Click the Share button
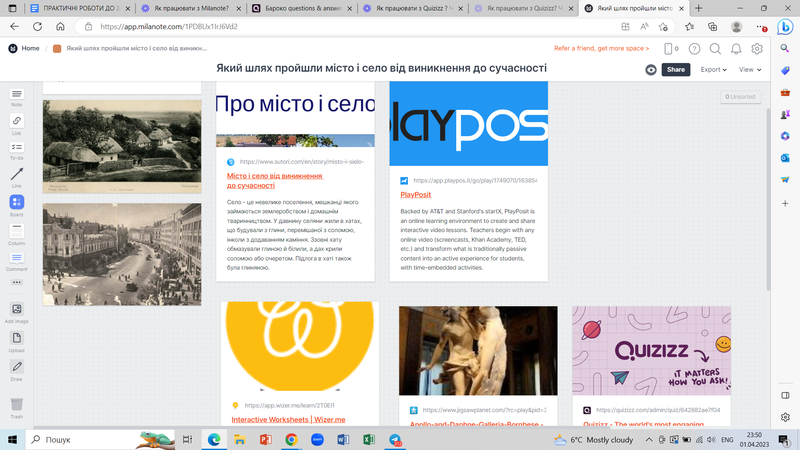This screenshot has width=800, height=450. [x=676, y=70]
